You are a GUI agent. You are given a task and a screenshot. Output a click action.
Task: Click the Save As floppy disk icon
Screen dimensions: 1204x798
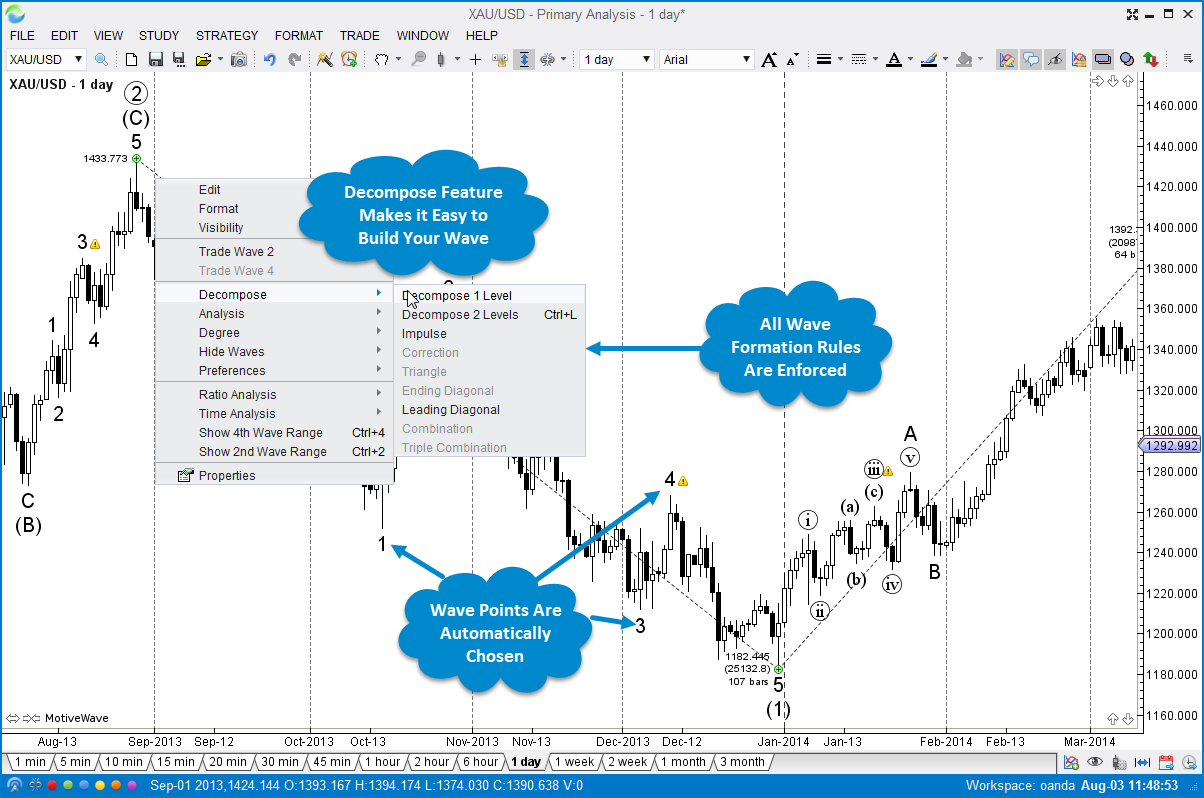(179, 60)
